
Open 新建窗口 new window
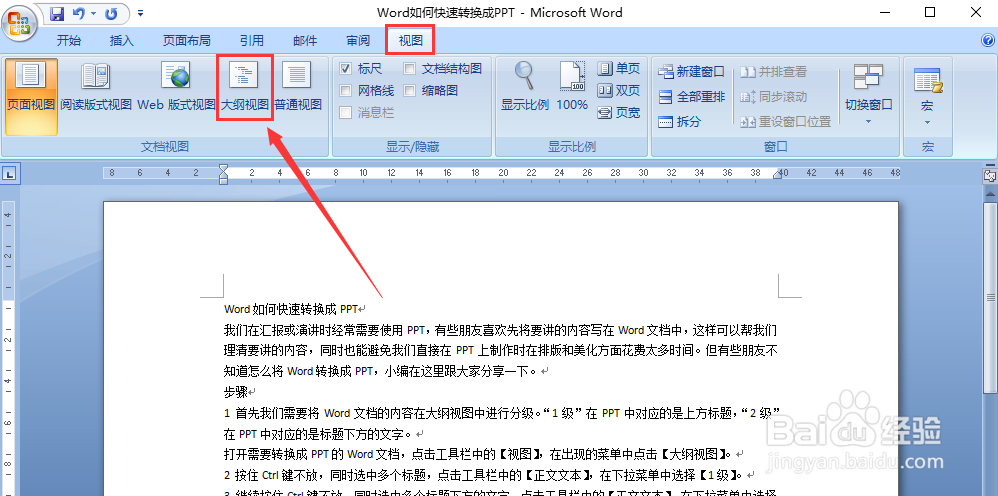691,72
